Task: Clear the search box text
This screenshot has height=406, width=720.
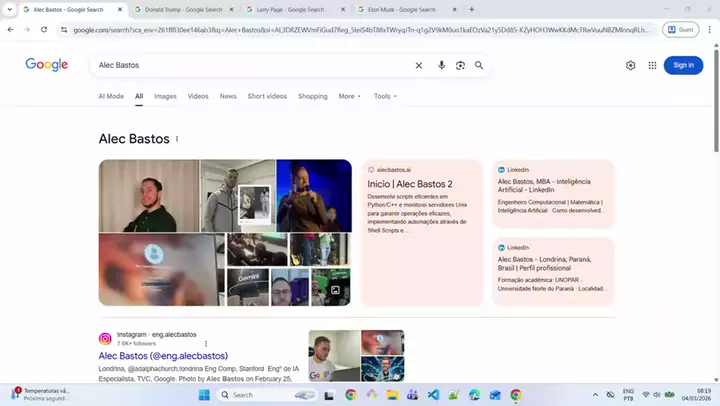Action: pyautogui.click(x=419, y=65)
